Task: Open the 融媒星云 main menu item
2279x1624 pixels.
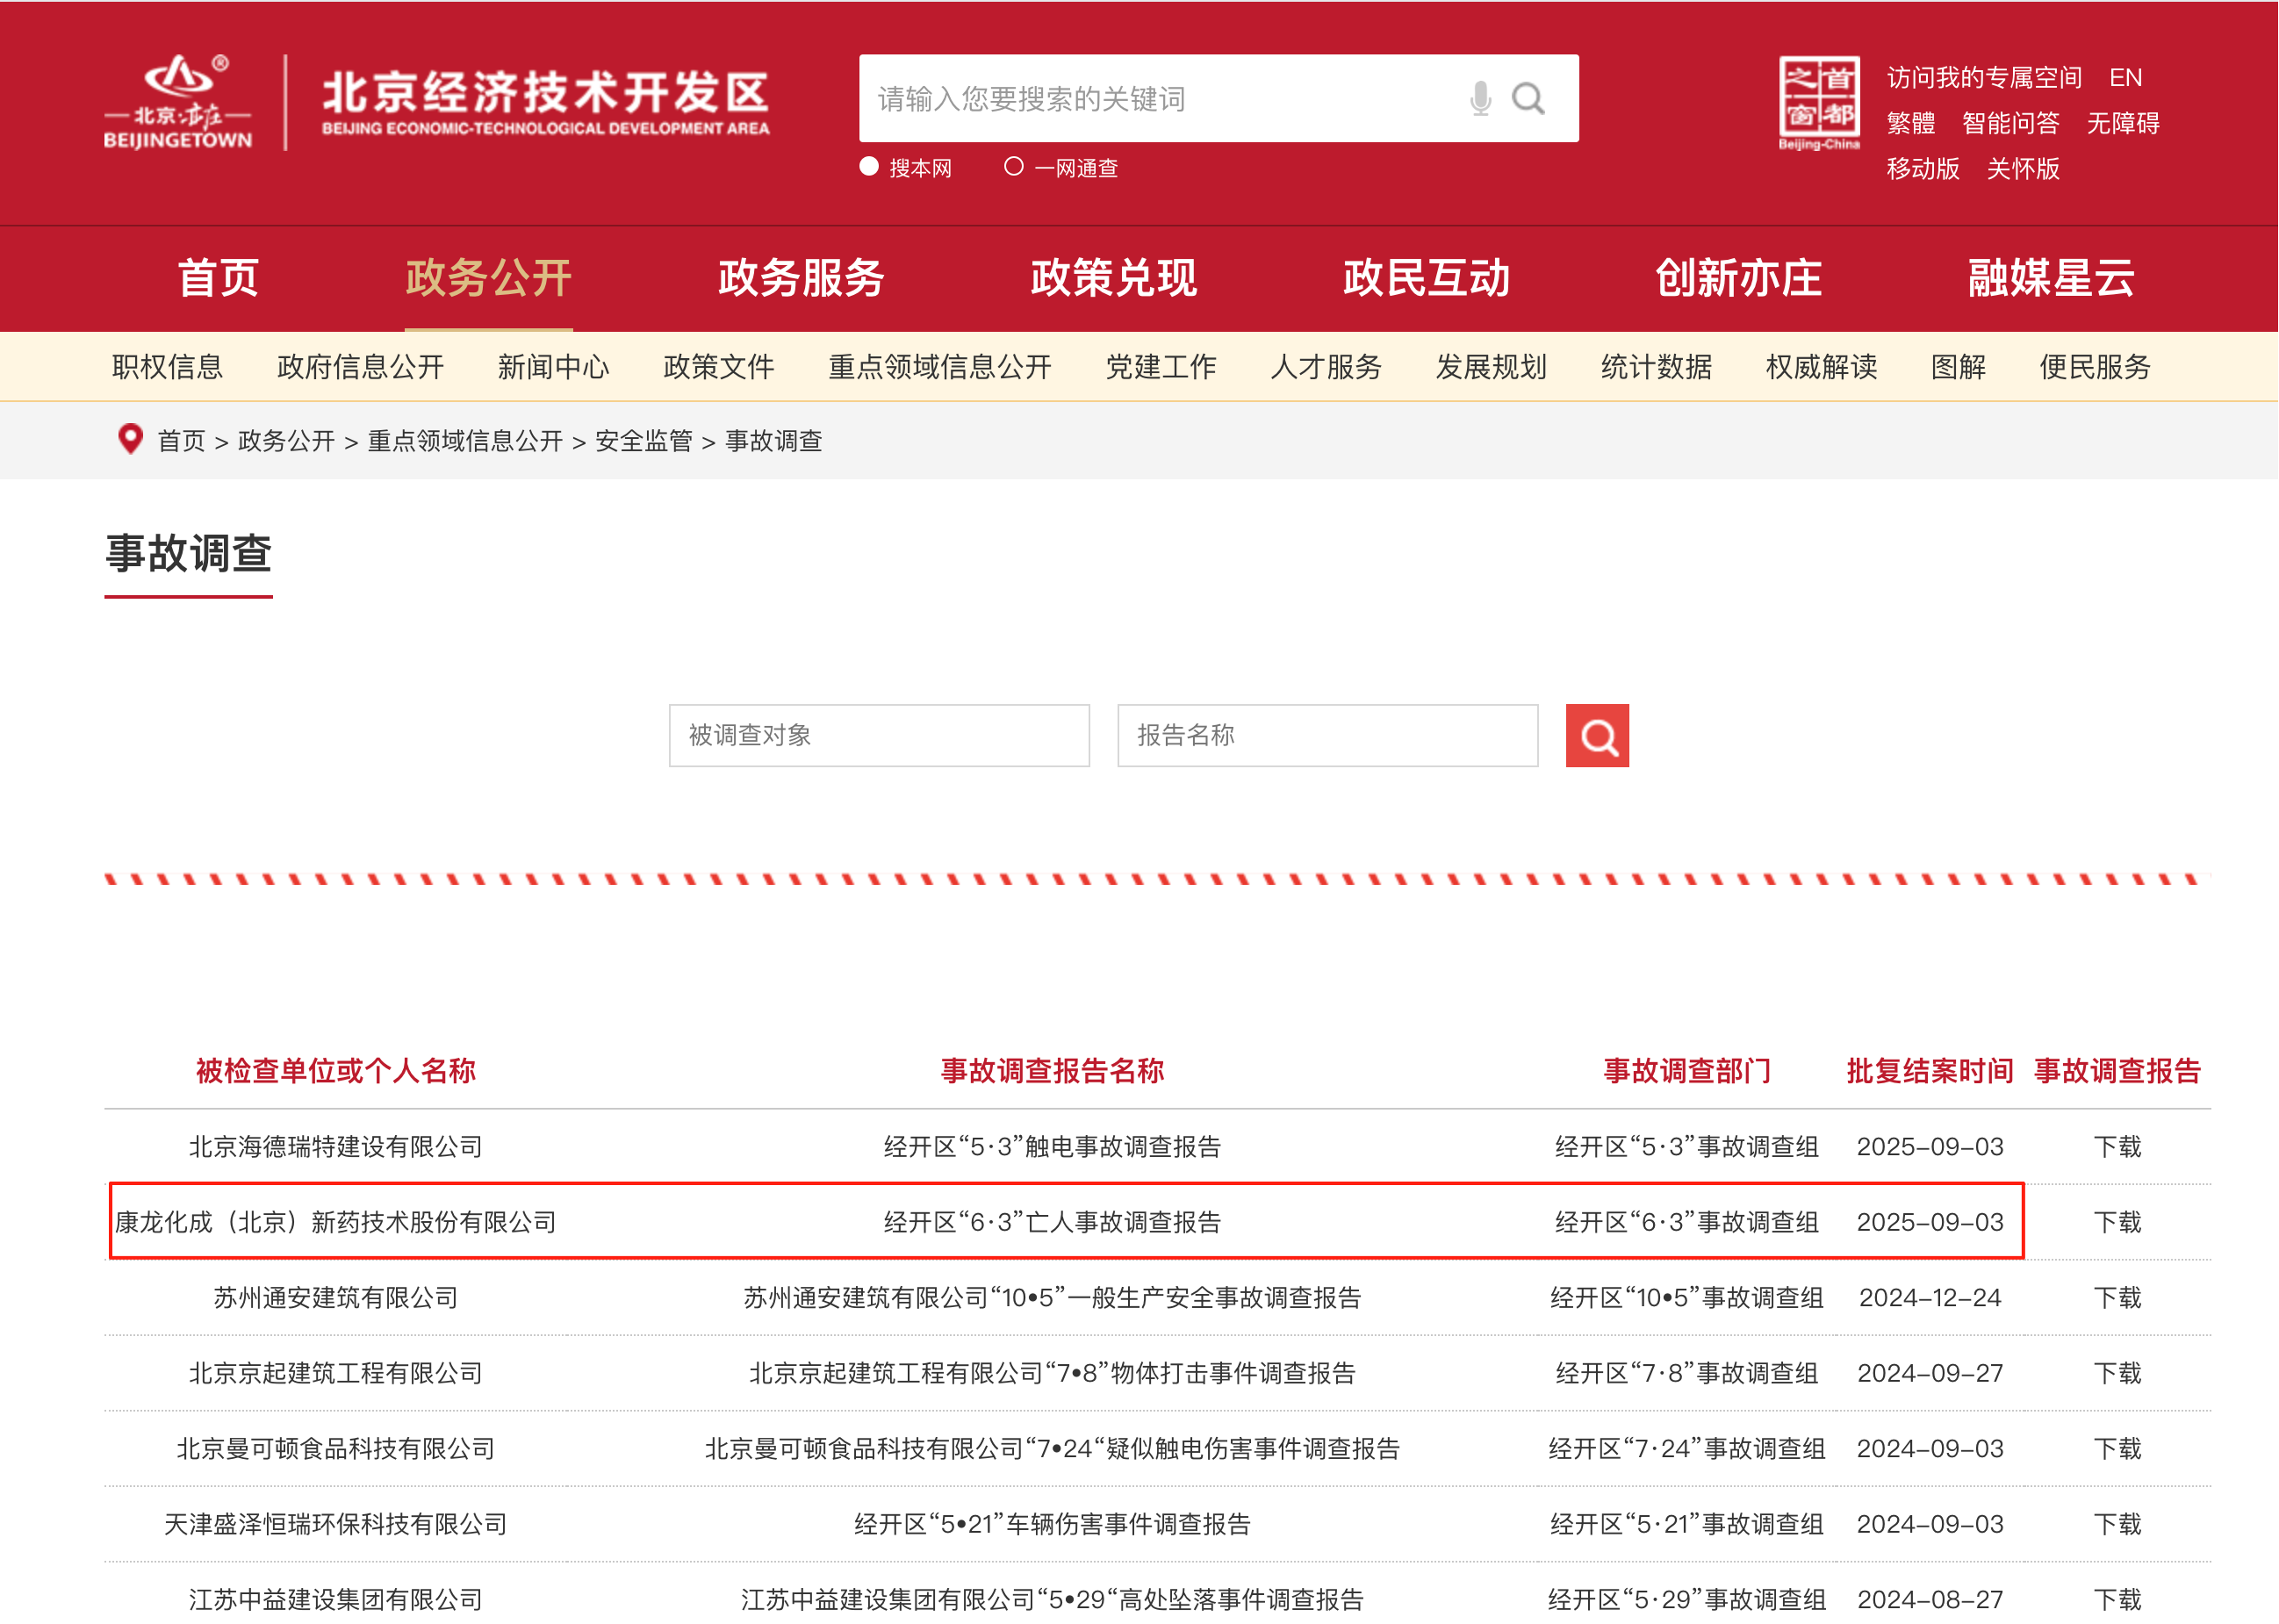Action: [x=2050, y=278]
